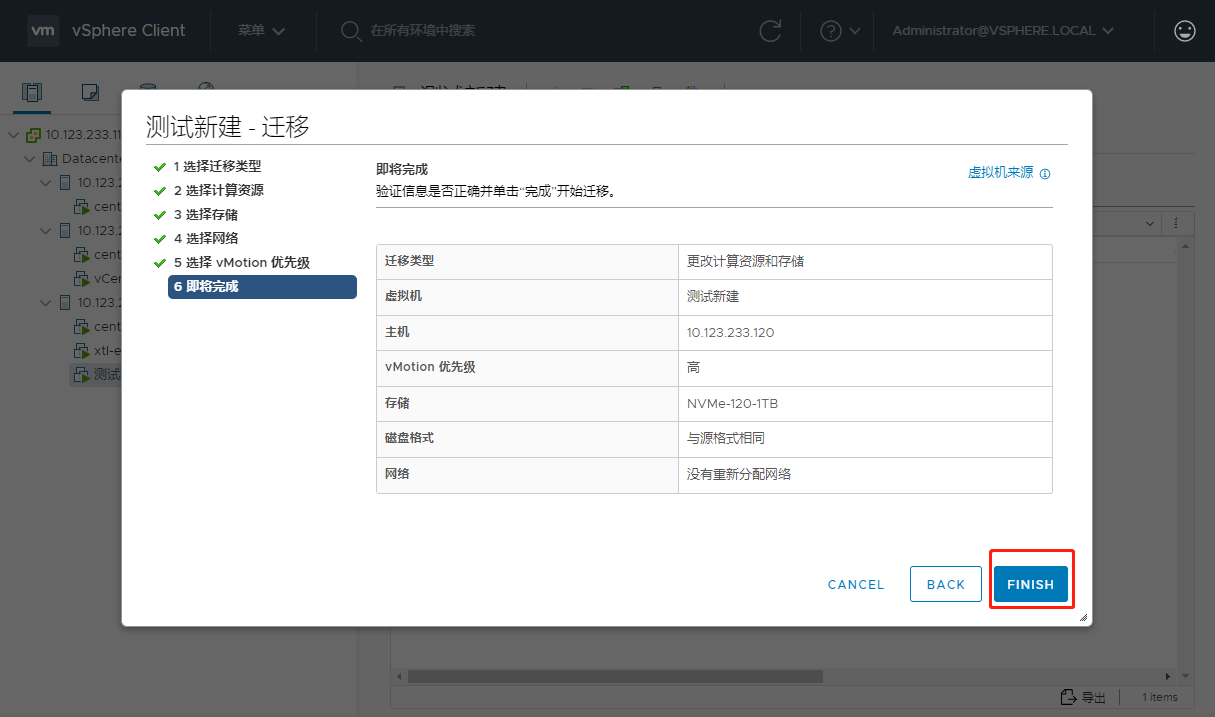The height and width of the screenshot is (717, 1215).
Task: Switch to the VMs and Templates view icon
Action: click(x=90, y=92)
